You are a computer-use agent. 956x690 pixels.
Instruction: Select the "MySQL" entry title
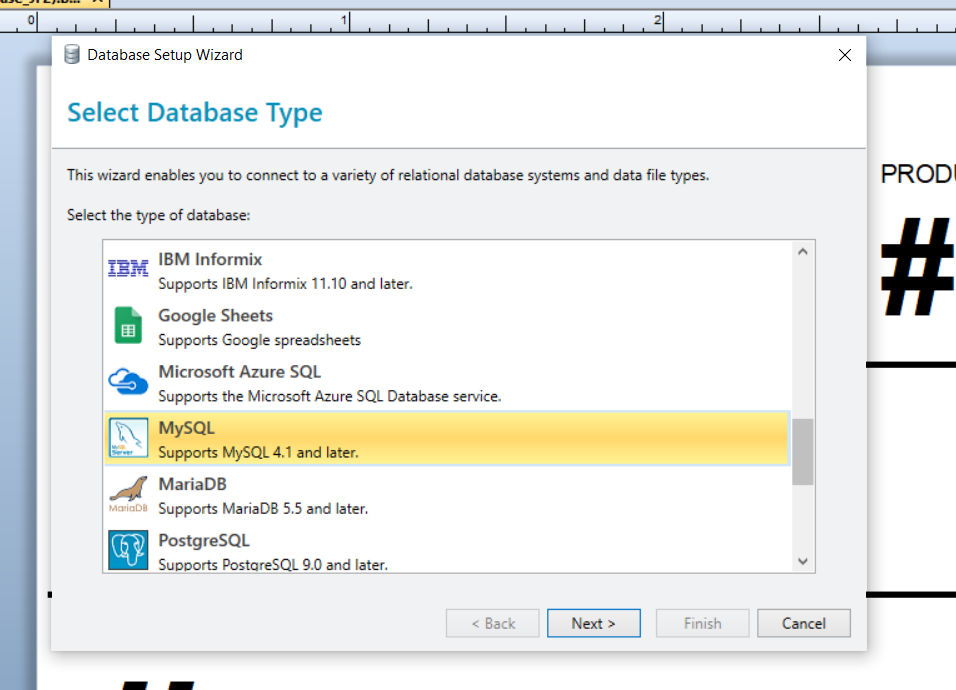[x=187, y=428]
